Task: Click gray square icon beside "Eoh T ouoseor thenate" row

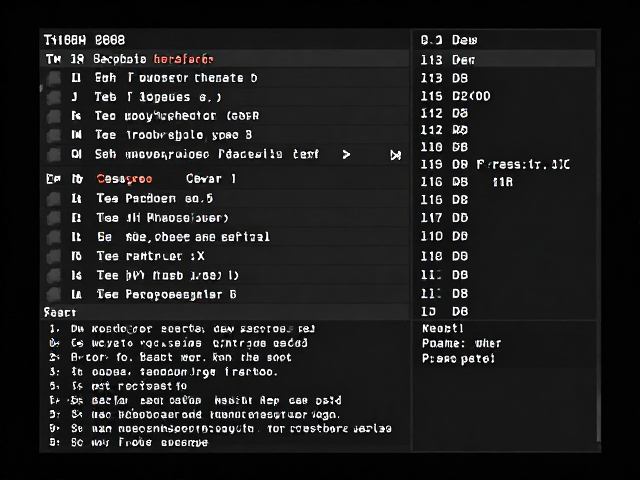Action: point(53,78)
